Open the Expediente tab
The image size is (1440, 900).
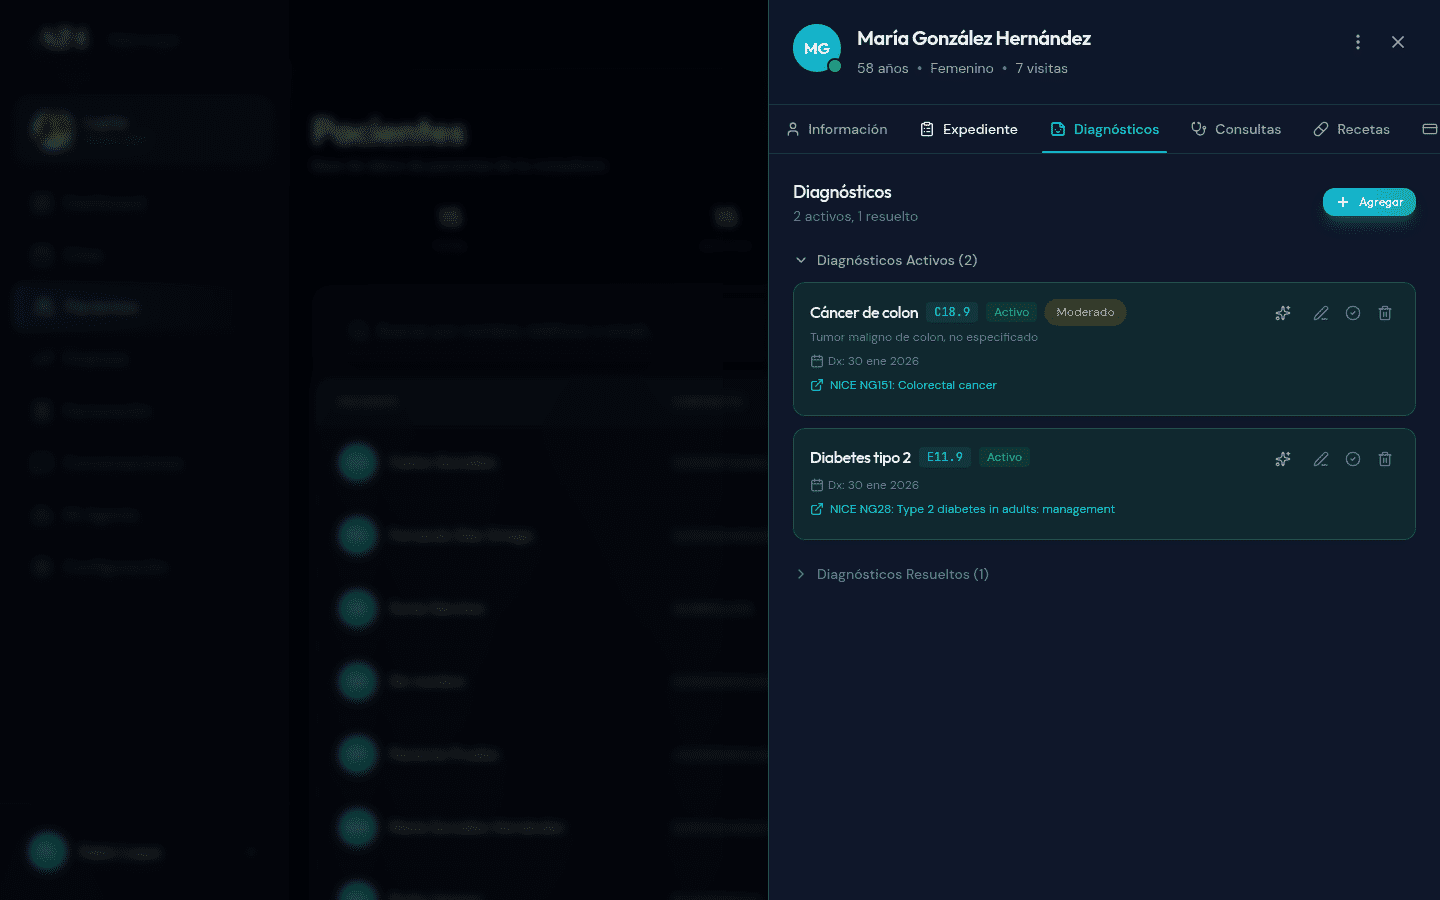(969, 129)
